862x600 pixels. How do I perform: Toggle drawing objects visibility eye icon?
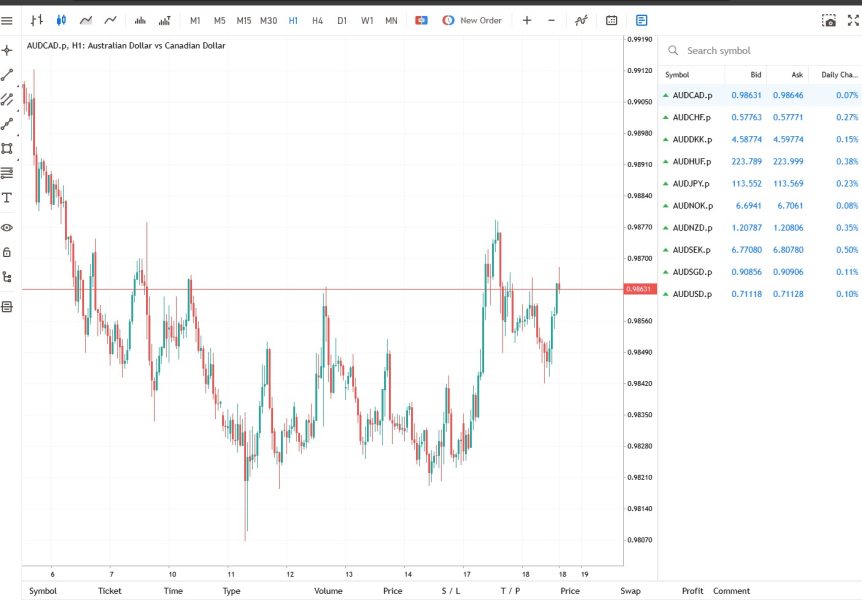(7, 228)
